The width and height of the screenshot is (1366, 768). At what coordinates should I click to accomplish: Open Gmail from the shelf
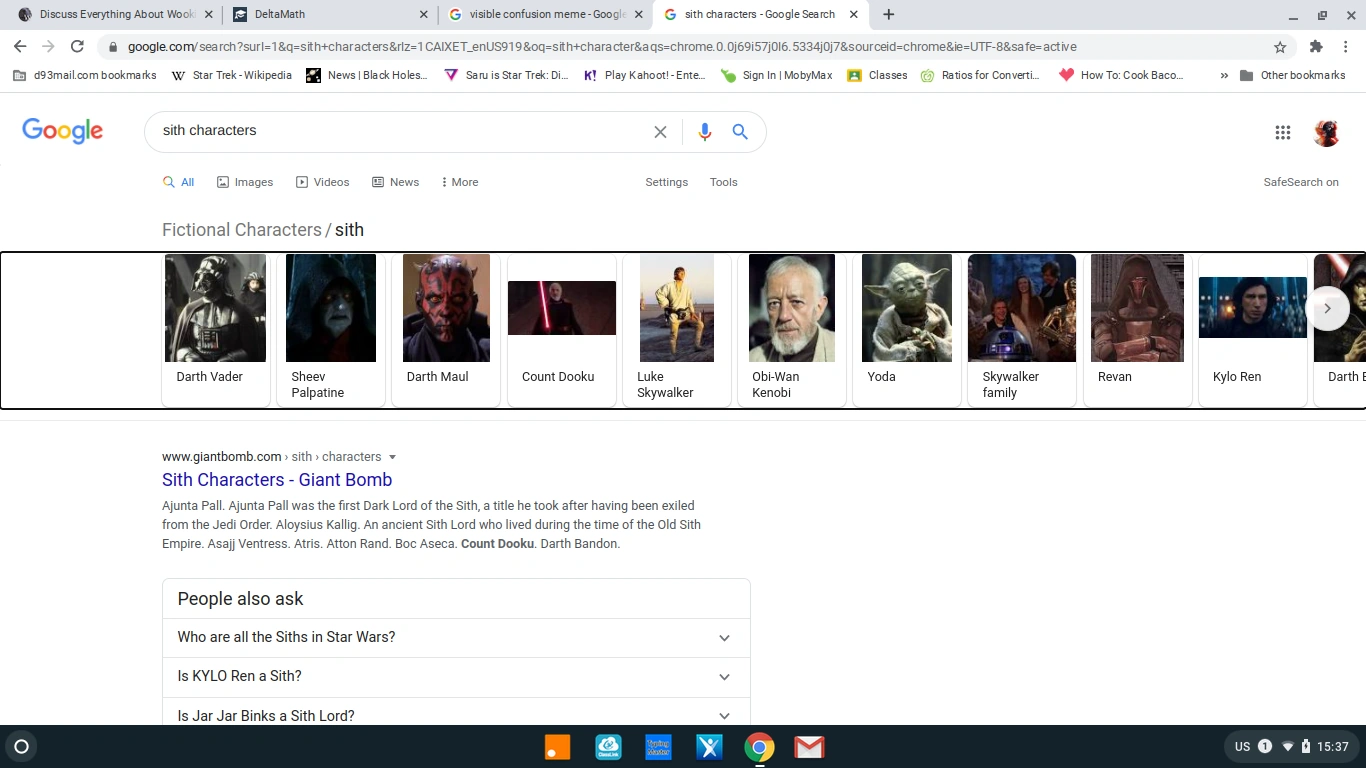(808, 746)
